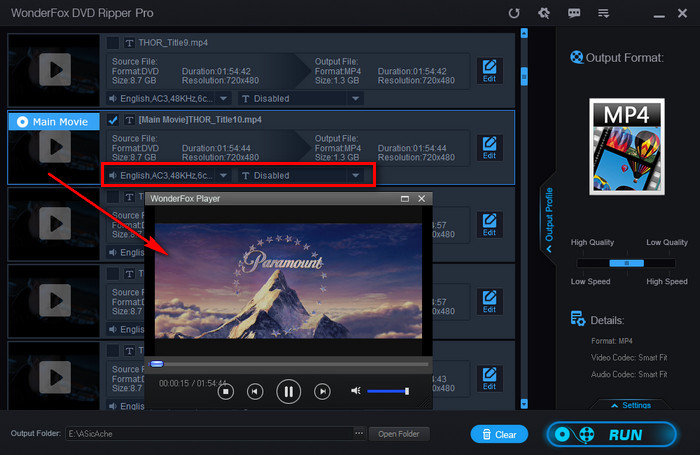Image resolution: width=700 pixels, height=455 pixels.
Task: Check the THOR_Title9.mp4 checkbox
Action: [x=112, y=43]
